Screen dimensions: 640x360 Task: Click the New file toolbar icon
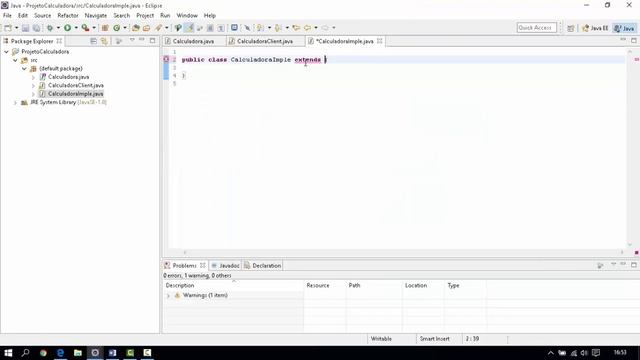tap(8, 28)
